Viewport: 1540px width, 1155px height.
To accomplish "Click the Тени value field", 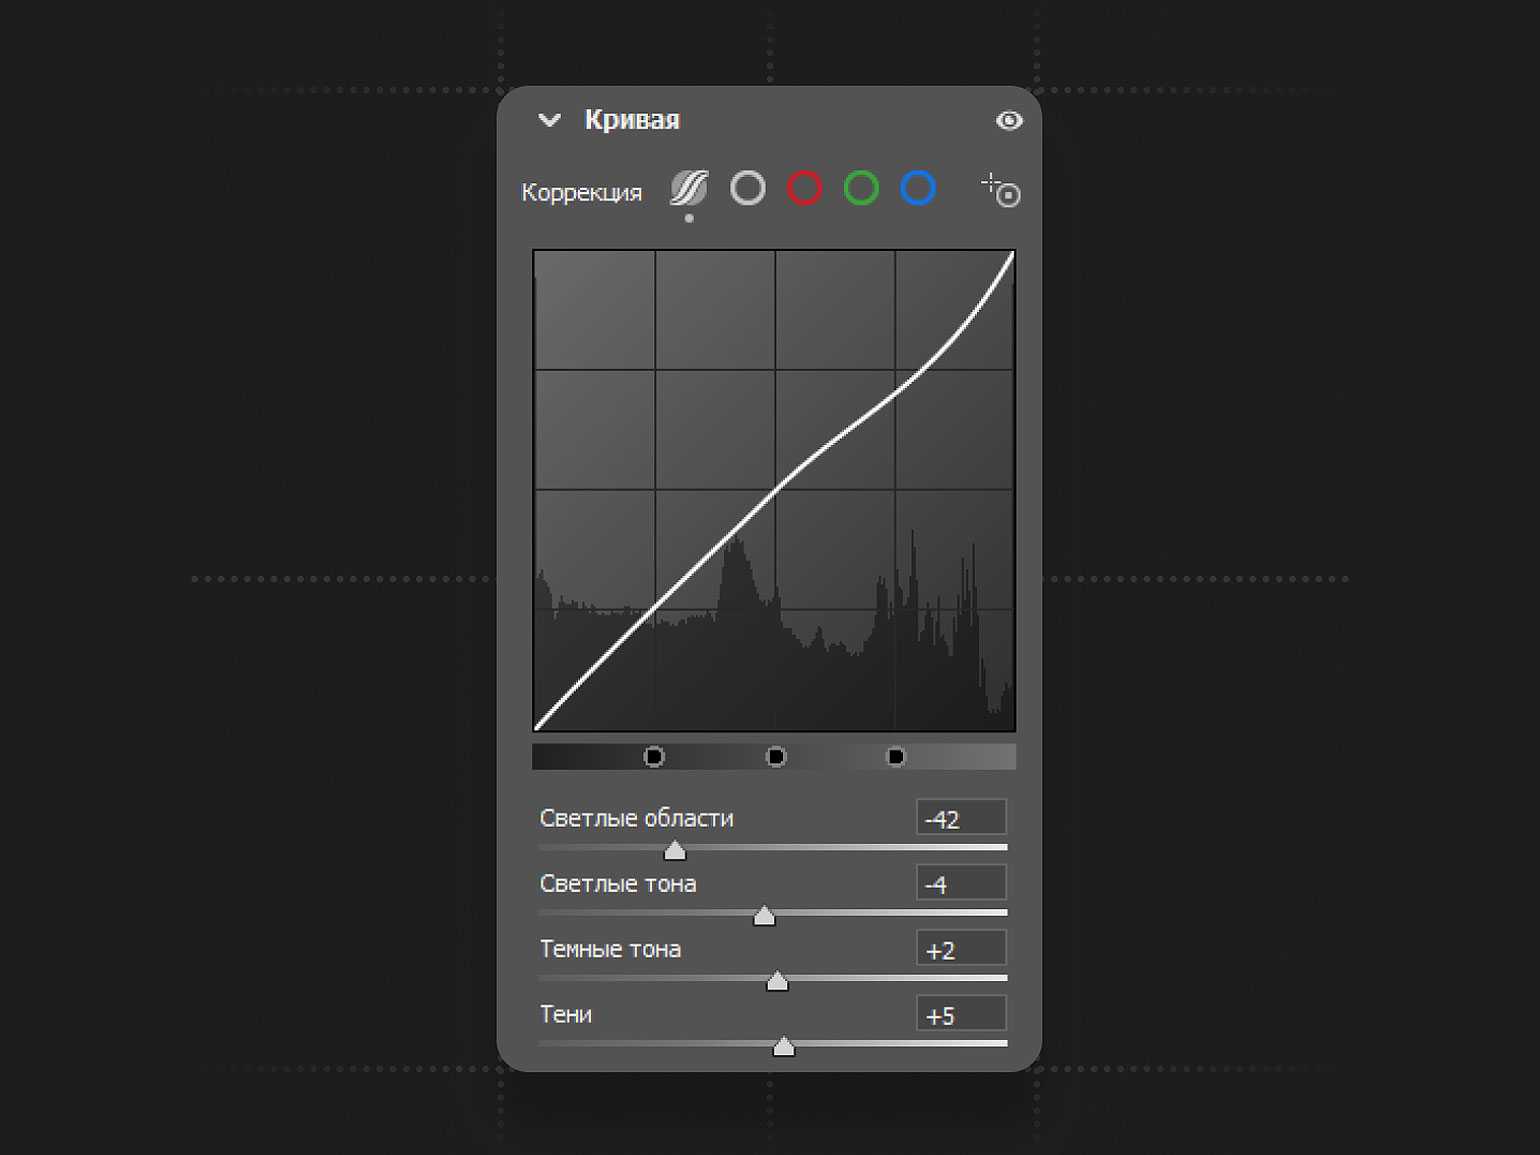I will [960, 1015].
